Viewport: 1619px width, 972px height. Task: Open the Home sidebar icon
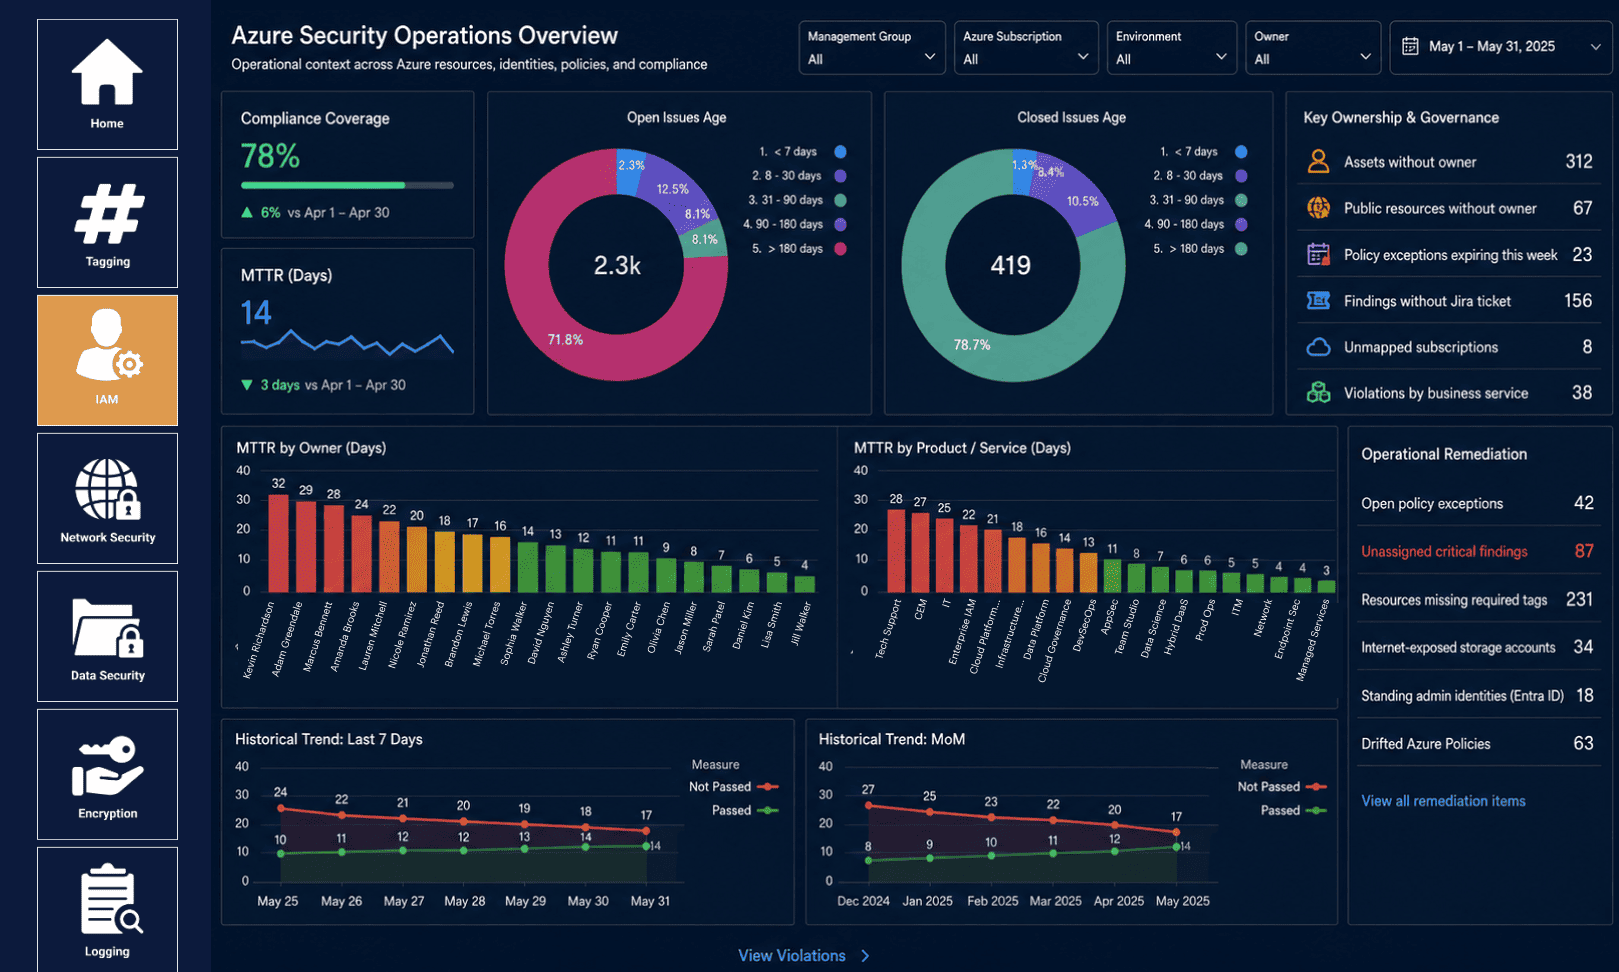(x=107, y=72)
